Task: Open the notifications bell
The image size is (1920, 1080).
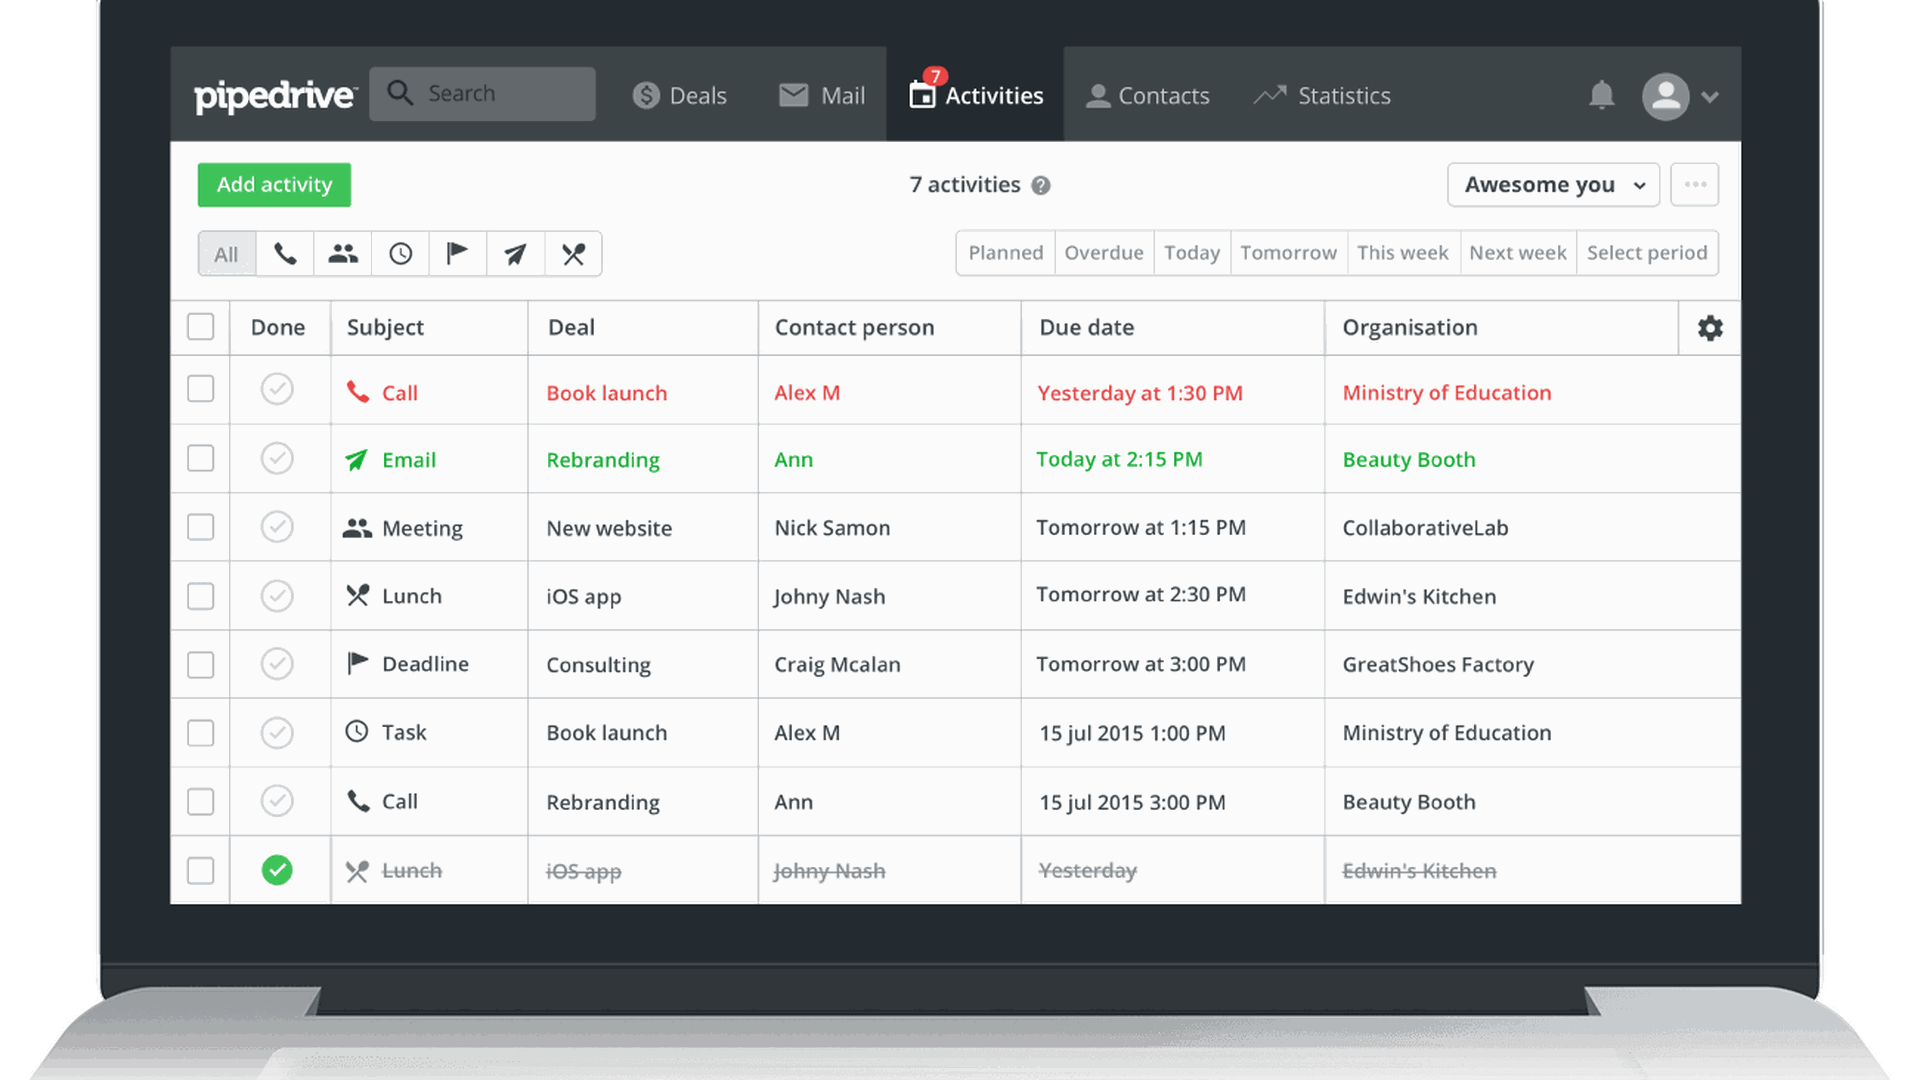Action: point(1601,96)
